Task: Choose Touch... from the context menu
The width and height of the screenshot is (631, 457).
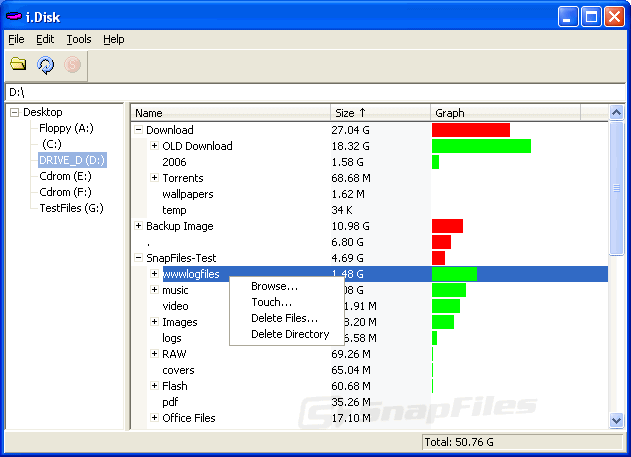Action: point(272,302)
